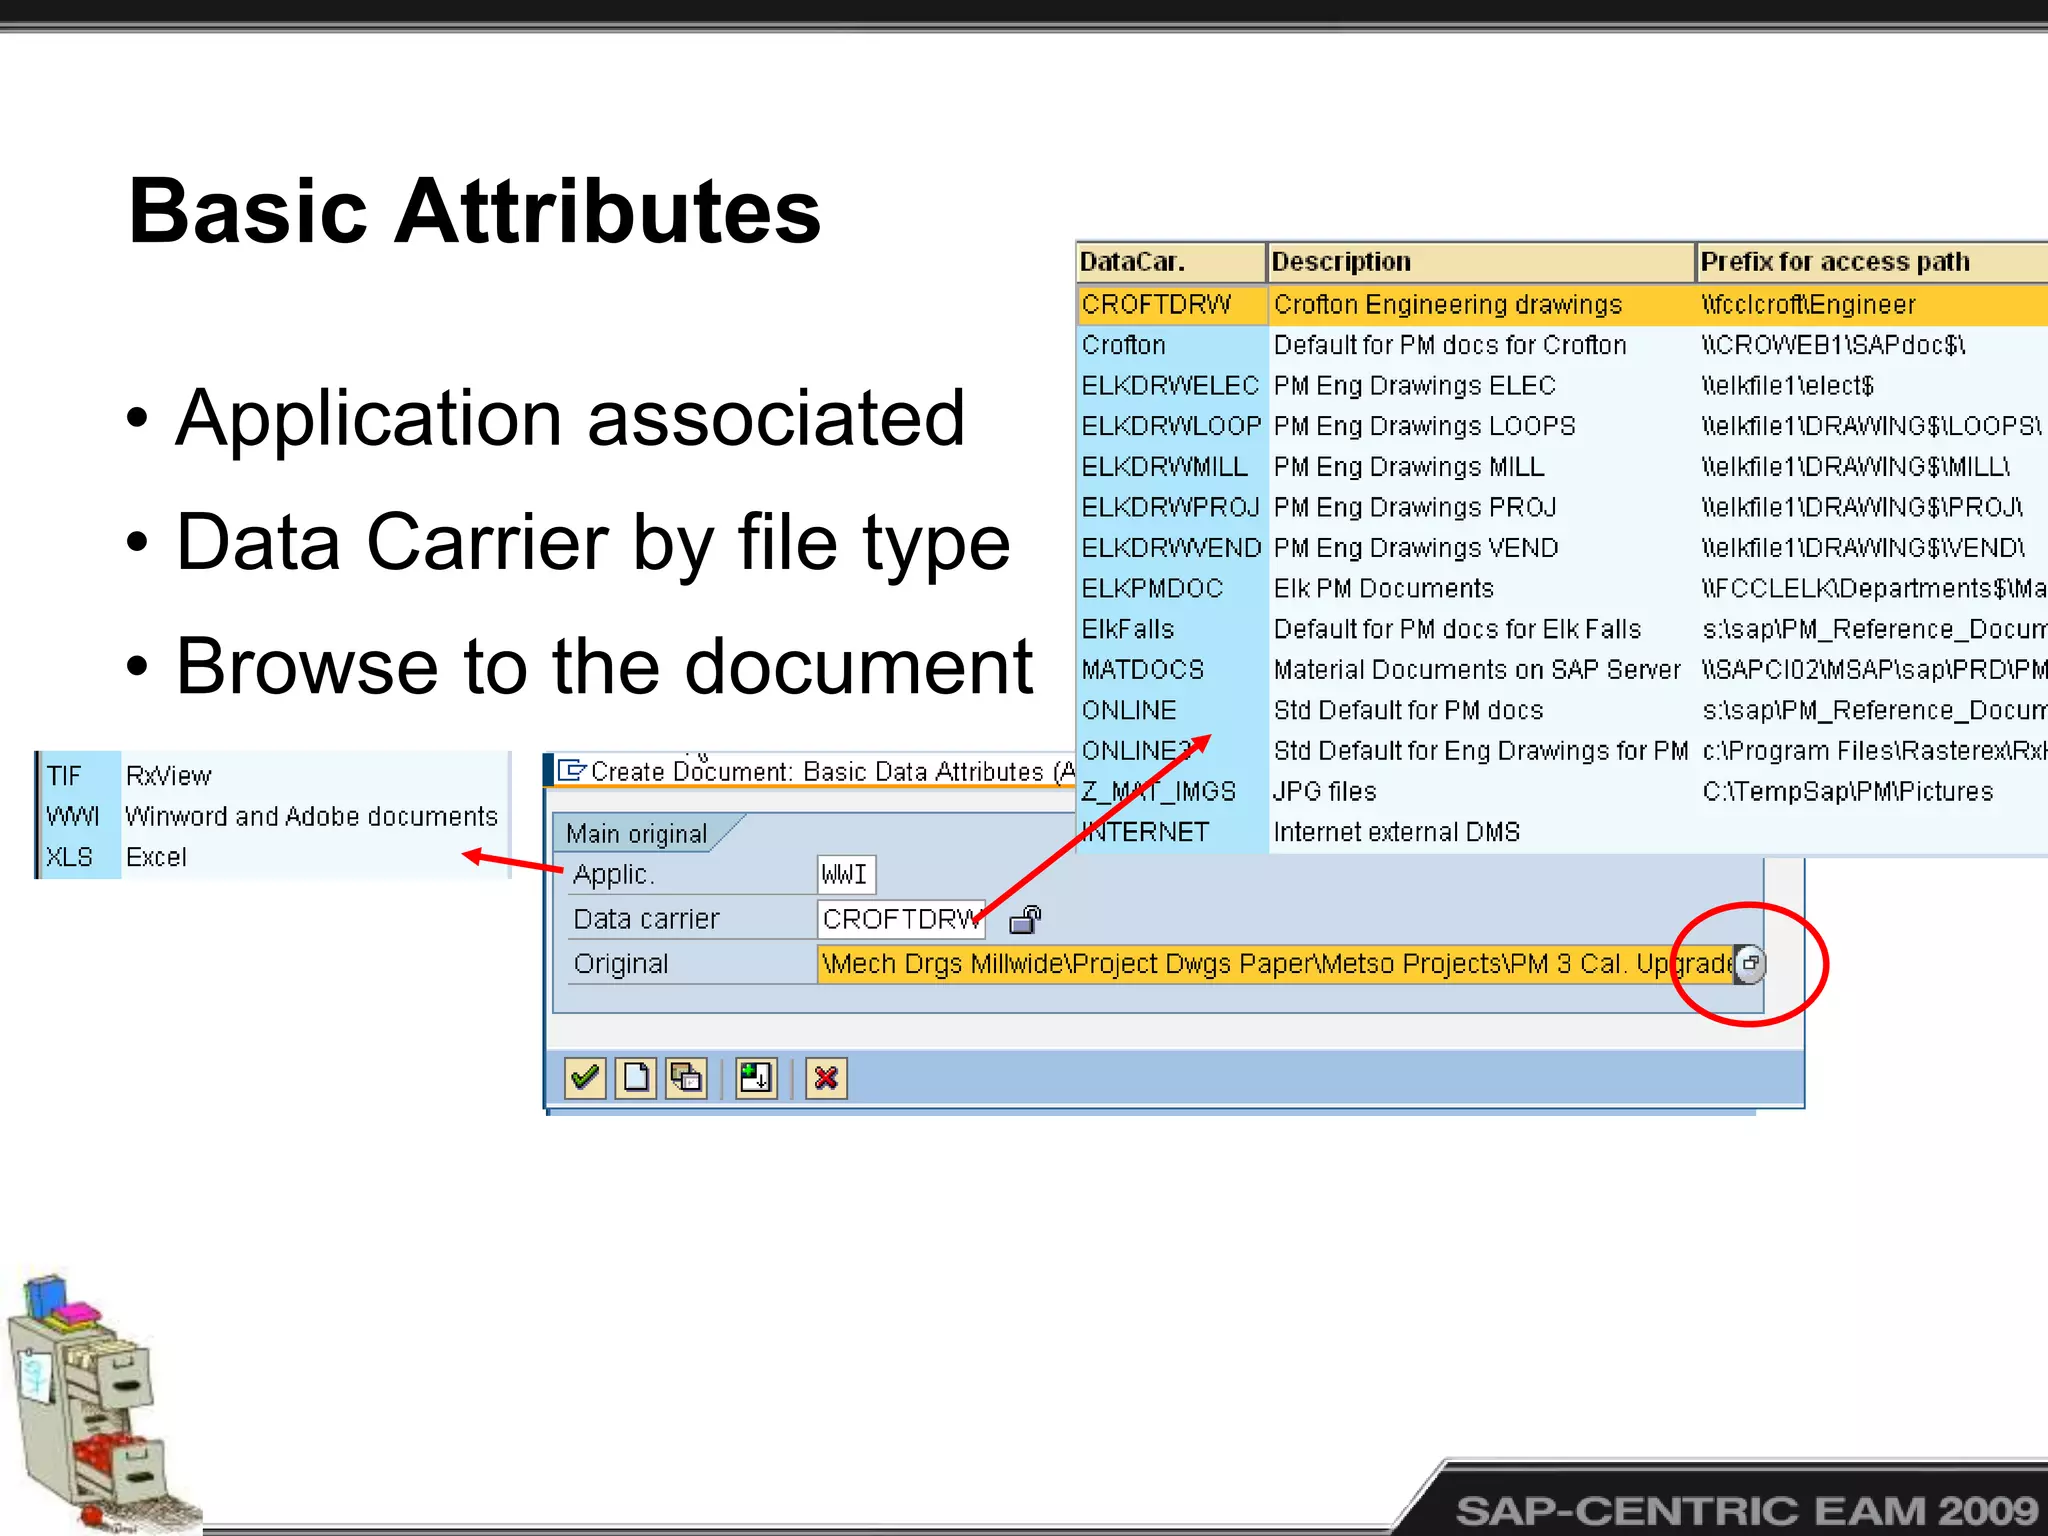Select the ELKDRWVEND data carrier entry
2048x1536 pixels.
pyautogui.click(x=1172, y=548)
